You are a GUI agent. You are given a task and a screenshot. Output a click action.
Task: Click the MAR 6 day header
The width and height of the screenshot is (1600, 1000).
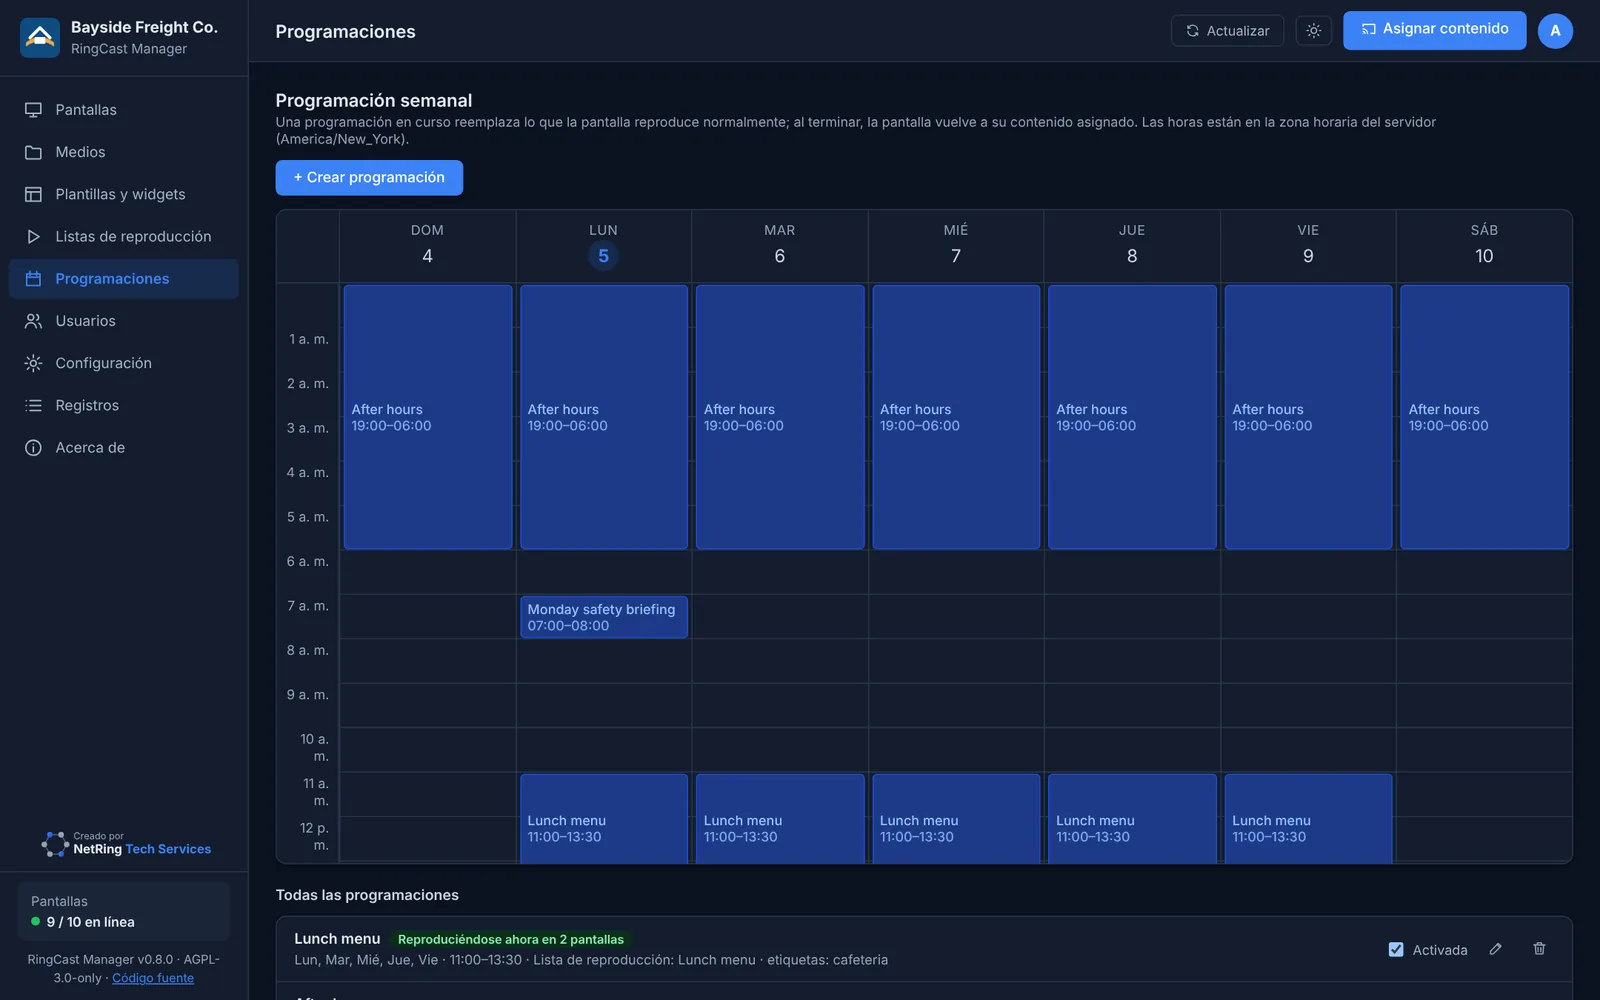tap(780, 245)
